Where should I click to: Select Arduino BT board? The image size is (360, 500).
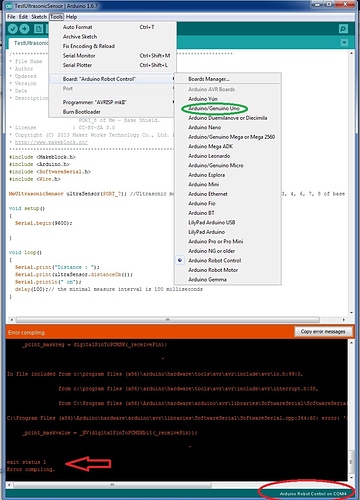pos(228,213)
